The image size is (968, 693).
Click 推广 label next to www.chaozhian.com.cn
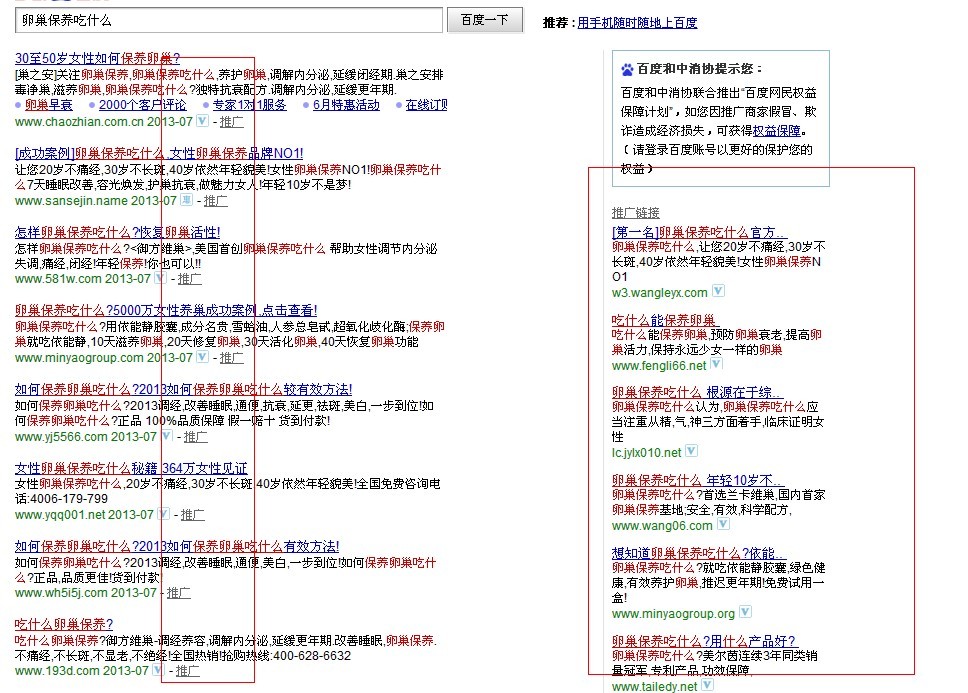(x=232, y=122)
